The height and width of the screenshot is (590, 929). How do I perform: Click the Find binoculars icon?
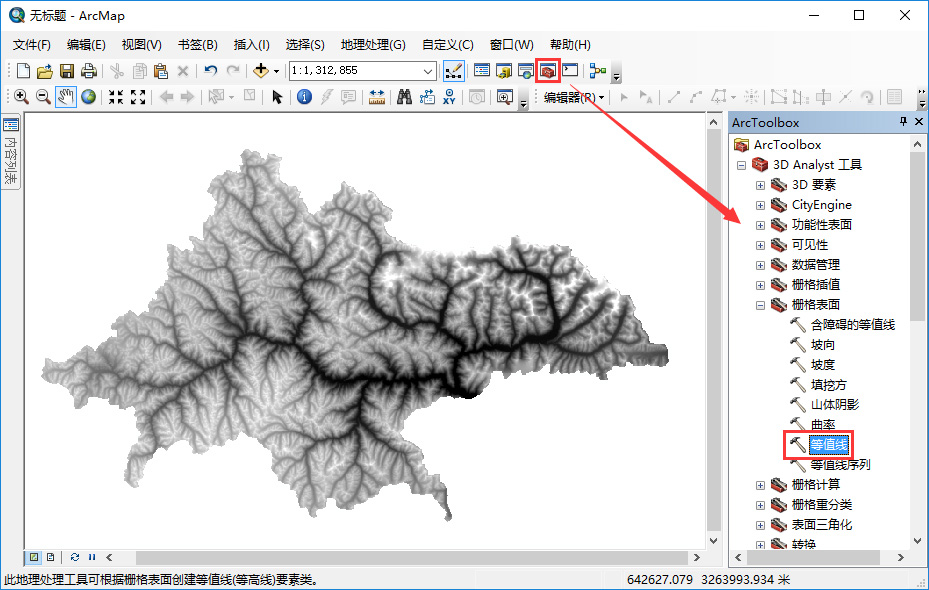pos(405,97)
